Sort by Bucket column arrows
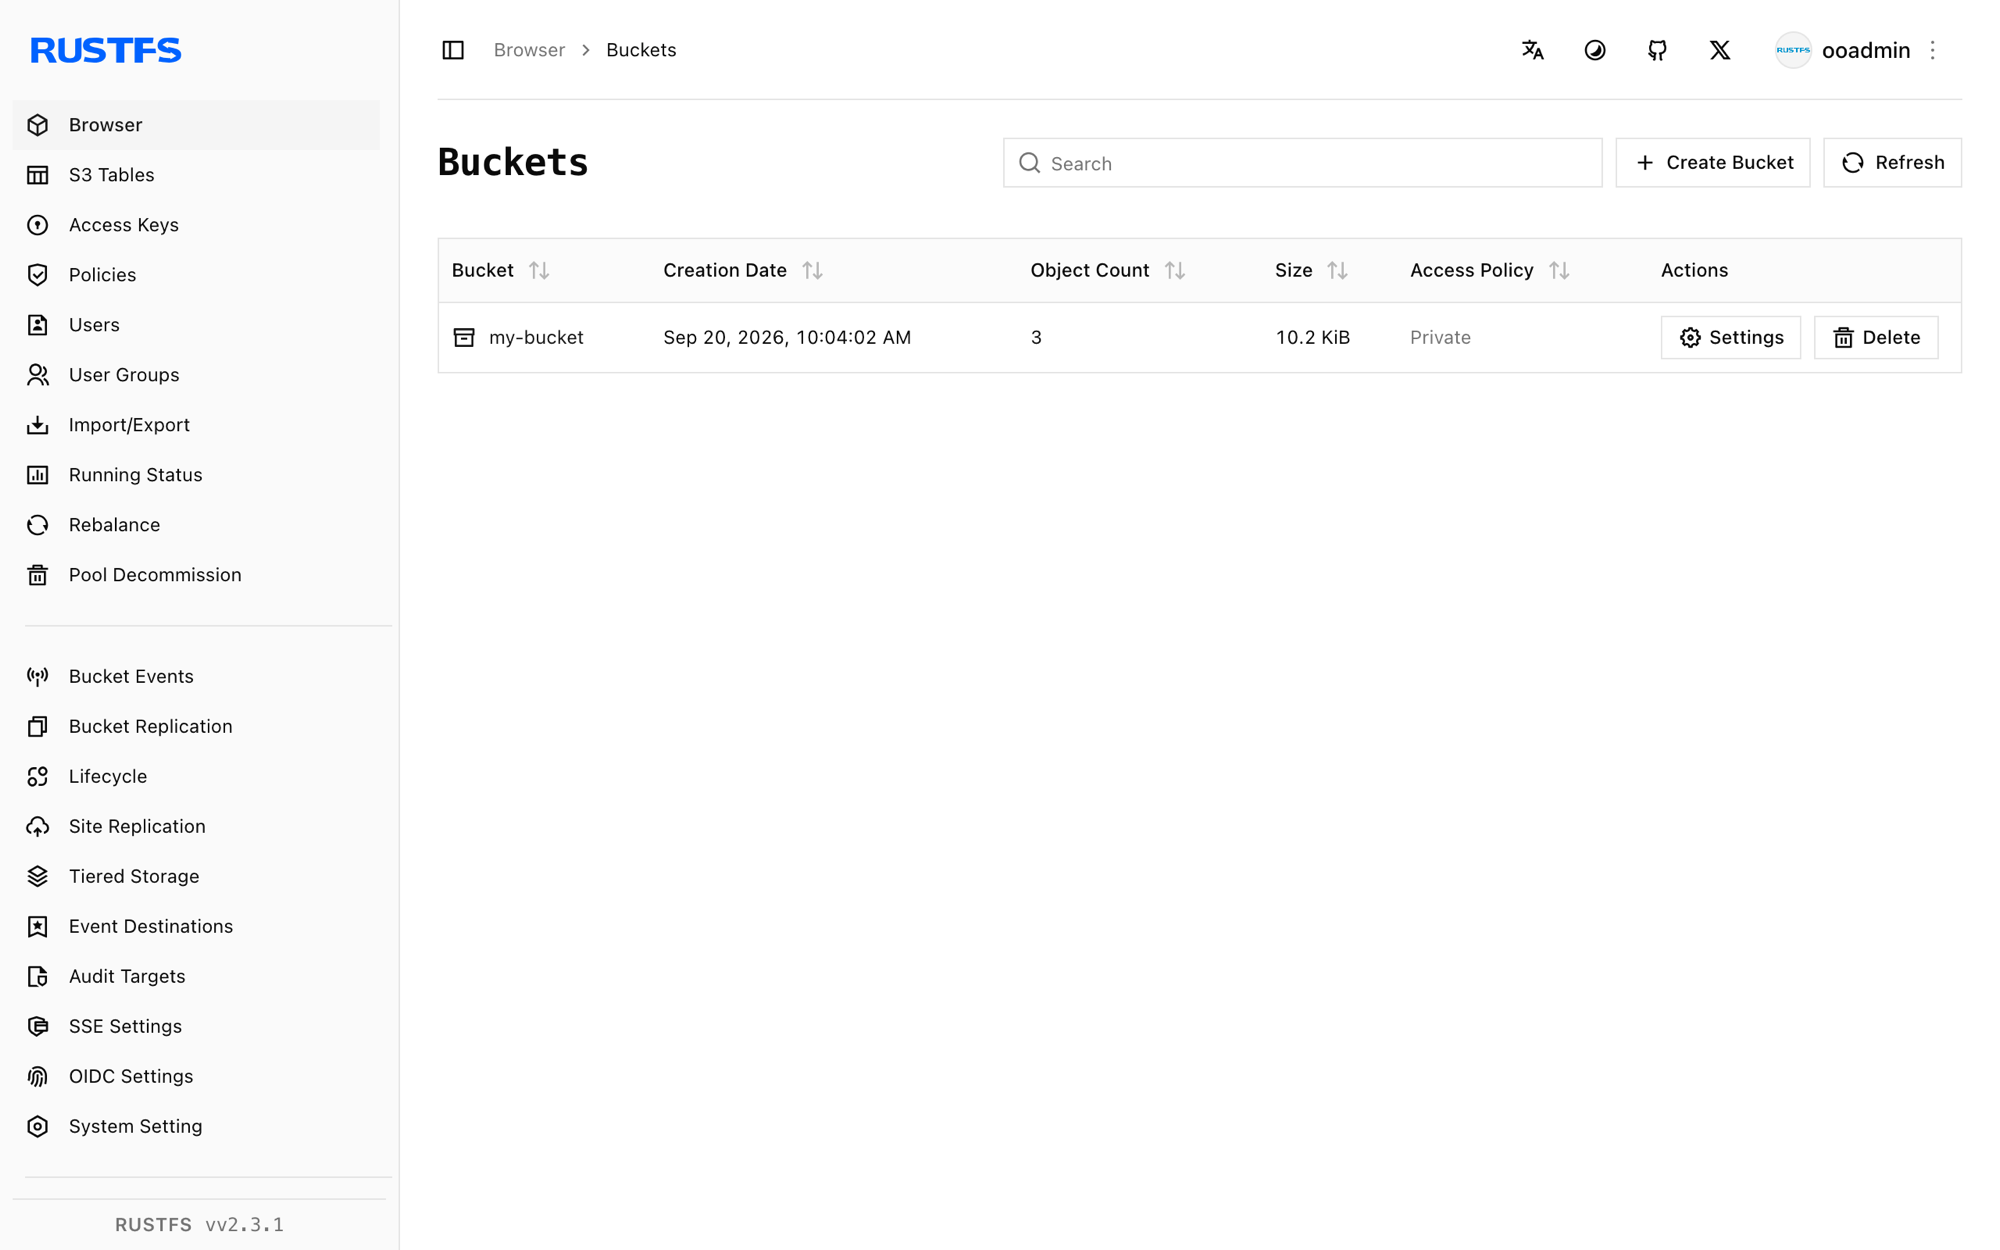2000x1250 pixels. pos(539,270)
